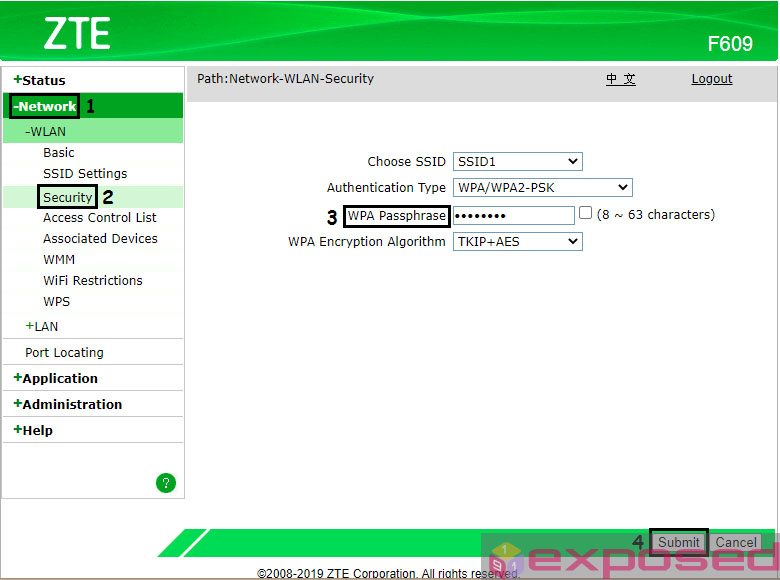
Task: Open the green help question mark icon
Action: tap(166, 483)
